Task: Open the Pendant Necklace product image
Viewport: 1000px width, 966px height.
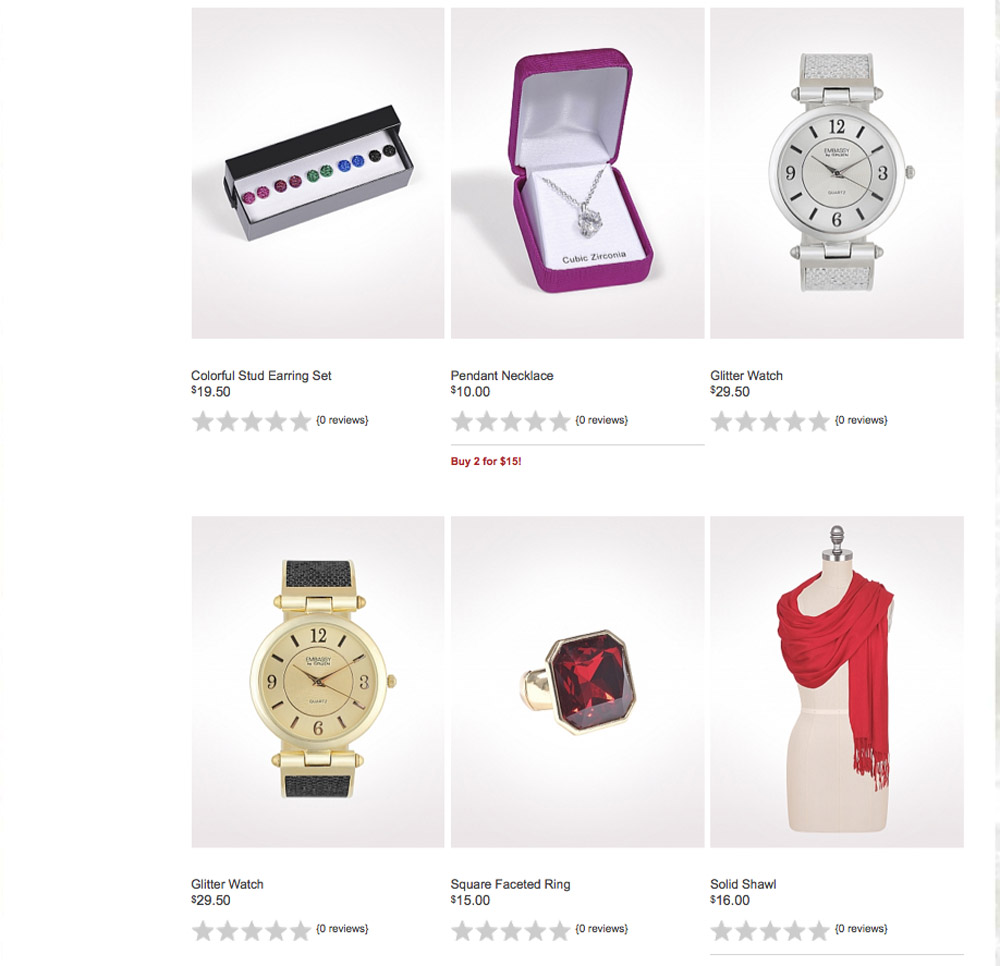Action: pos(577,173)
